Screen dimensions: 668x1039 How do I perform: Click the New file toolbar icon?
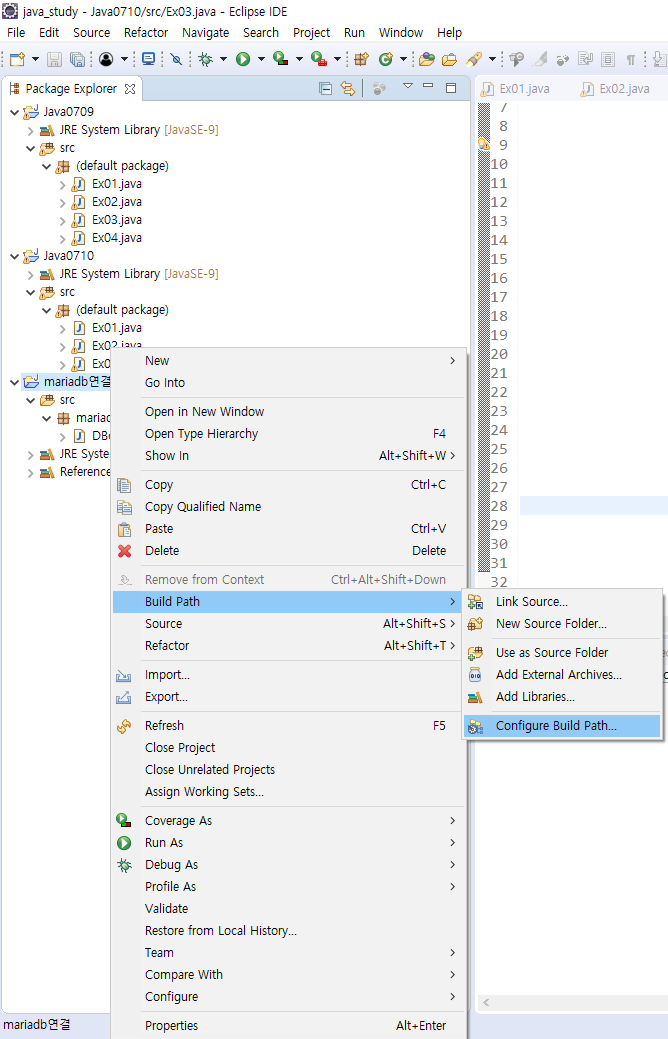coord(17,60)
